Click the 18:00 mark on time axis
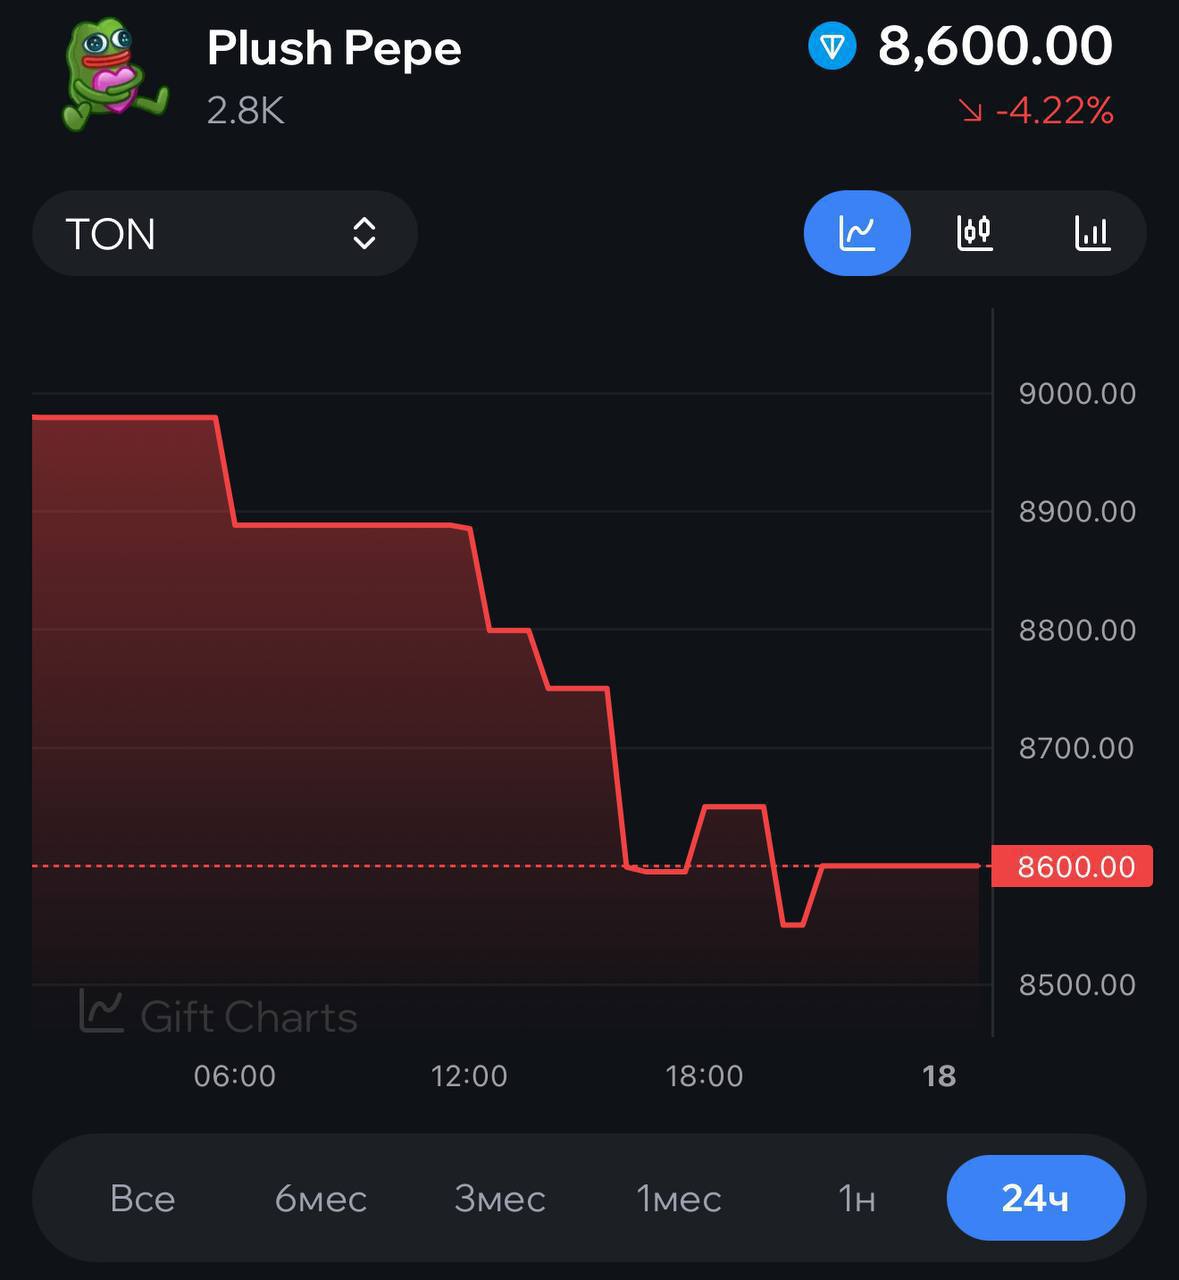The width and height of the screenshot is (1179, 1280). tap(705, 1076)
